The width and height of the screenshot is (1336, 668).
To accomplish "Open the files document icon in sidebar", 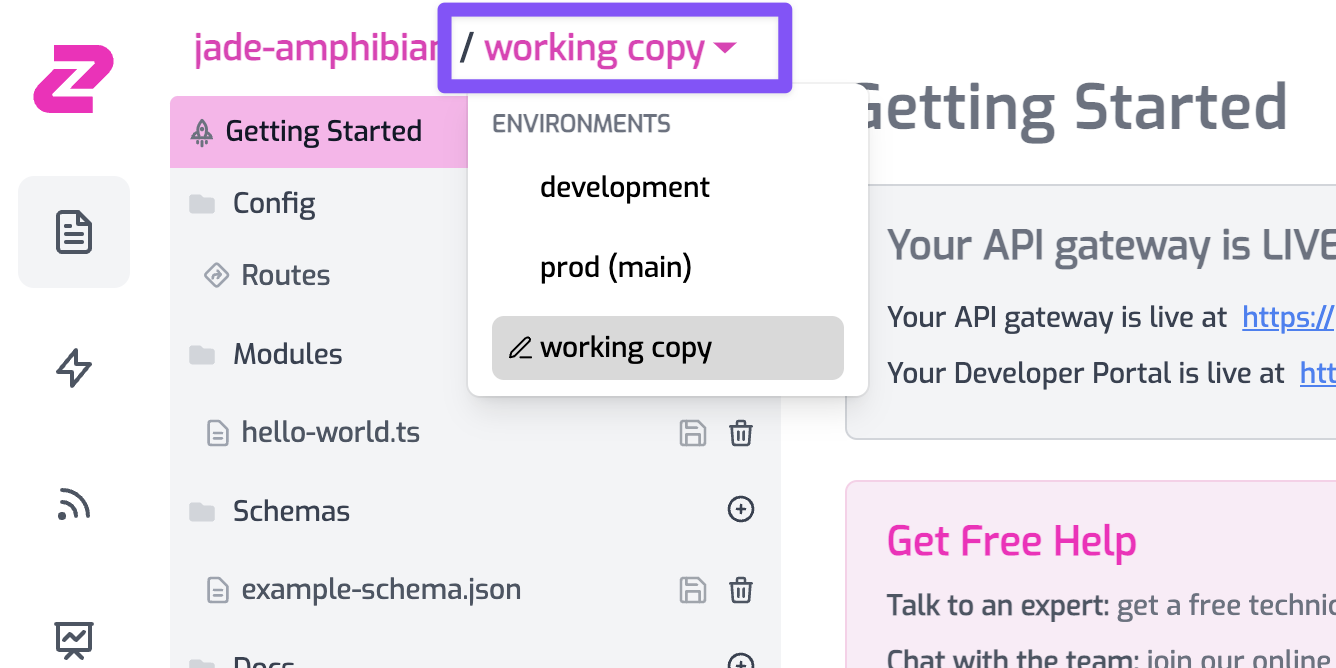I will (x=74, y=232).
